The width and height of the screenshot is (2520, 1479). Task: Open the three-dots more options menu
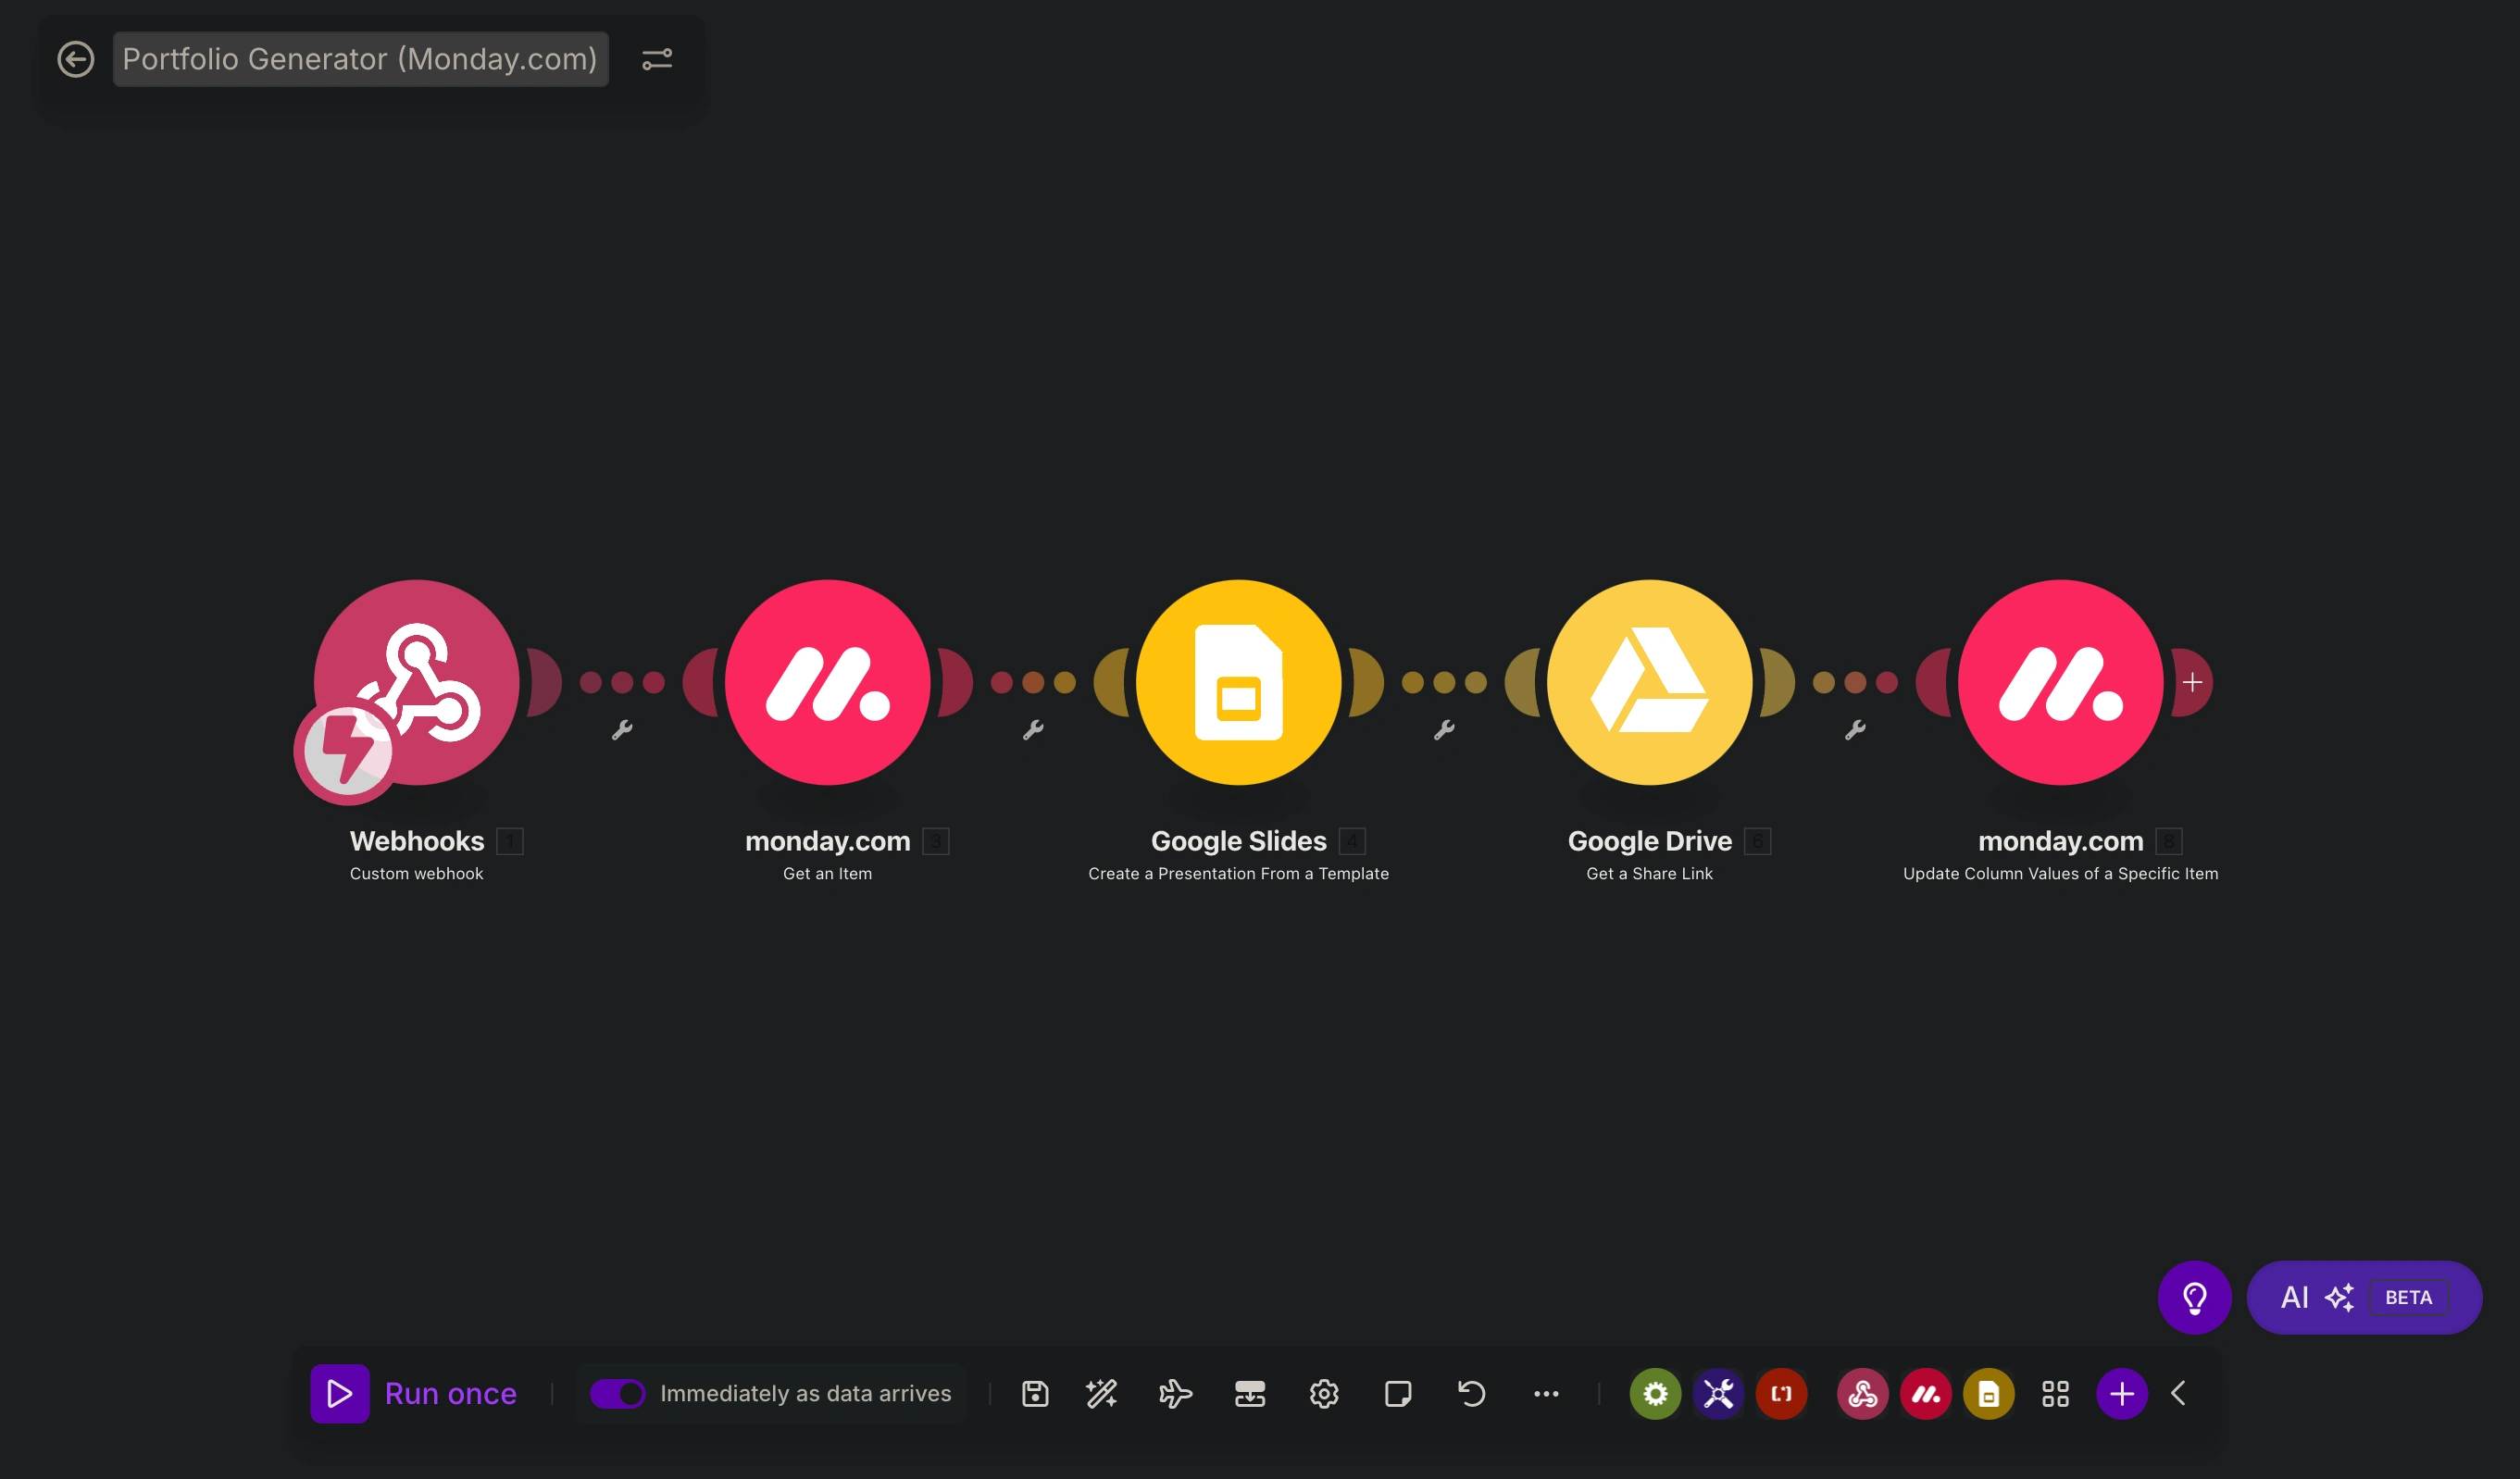[x=1546, y=1393]
